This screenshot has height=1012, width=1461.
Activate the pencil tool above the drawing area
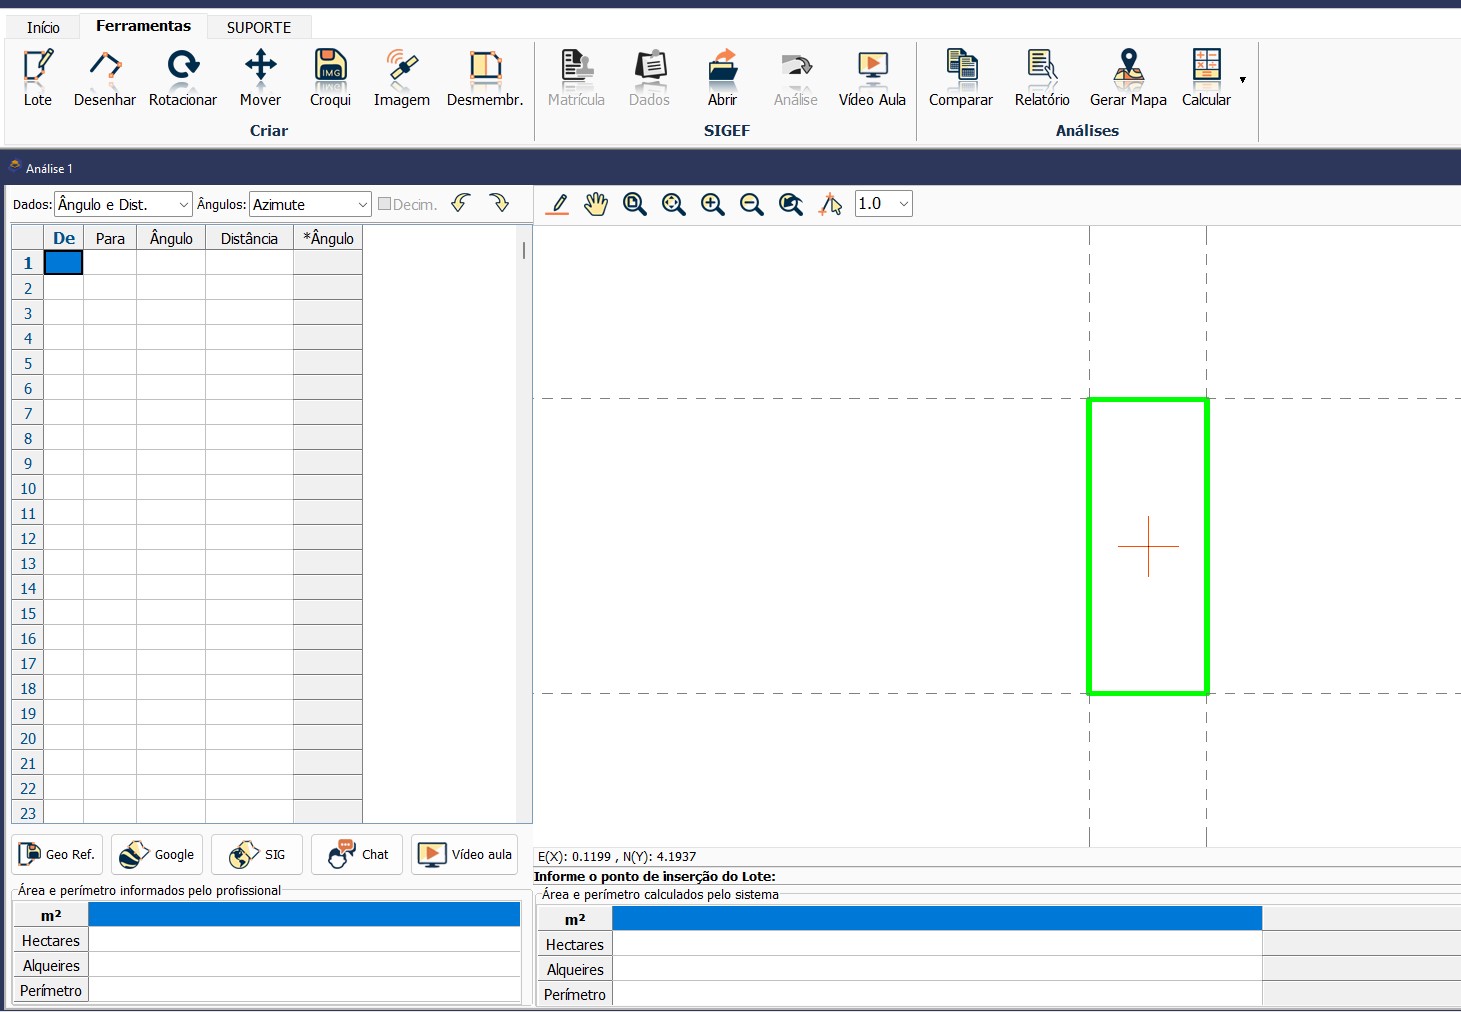pyautogui.click(x=557, y=204)
